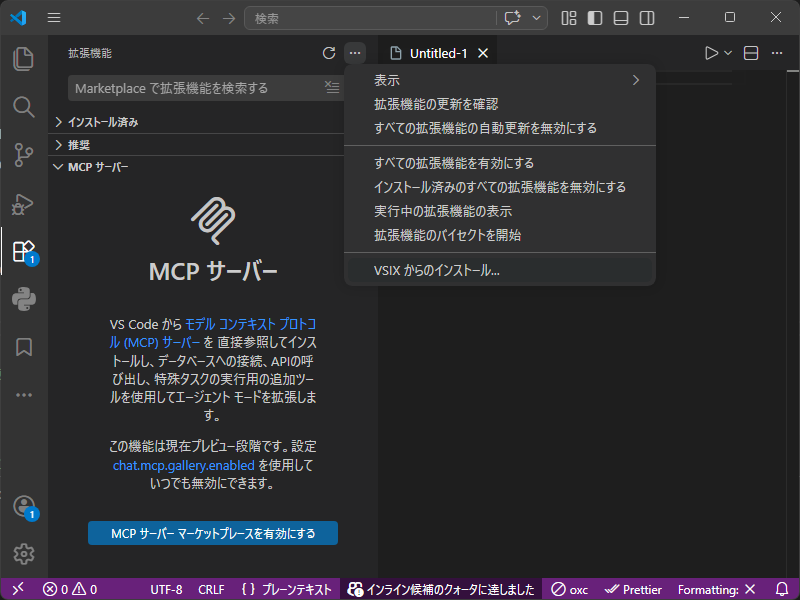The image size is (800, 600).
Task: Go back with the left arrow
Action: 203,18
